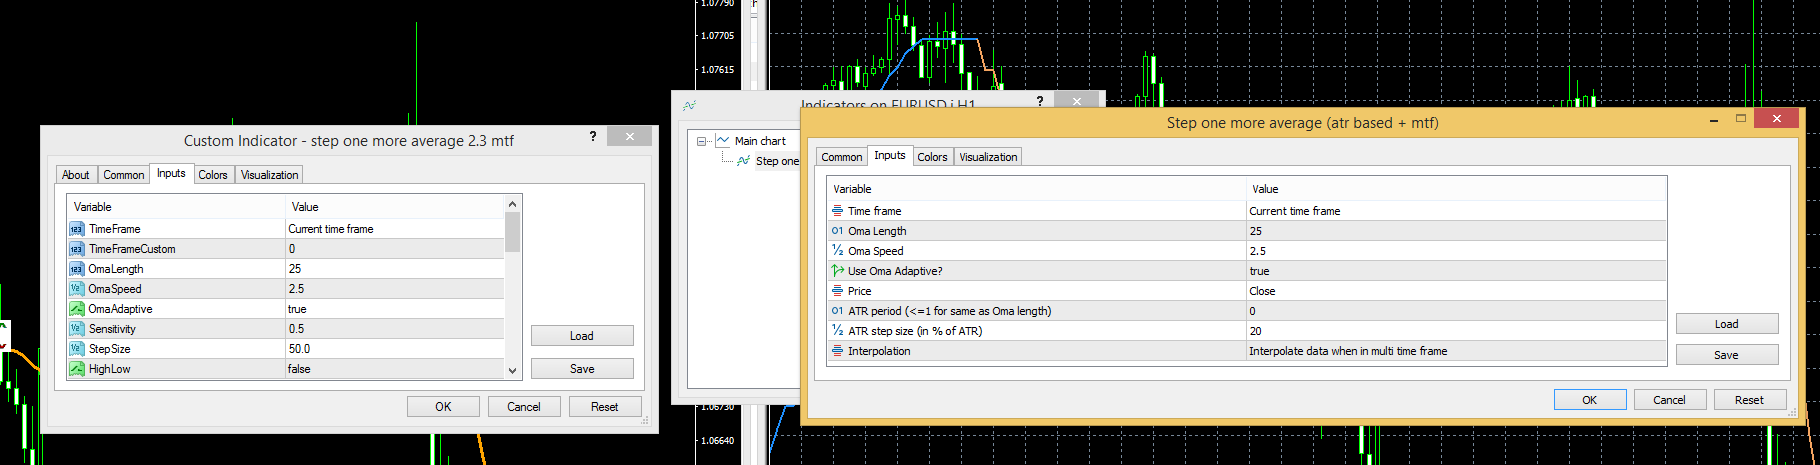Click the Oma Length 01 icon
Image resolution: width=1820 pixels, height=465 pixels.
tap(838, 231)
